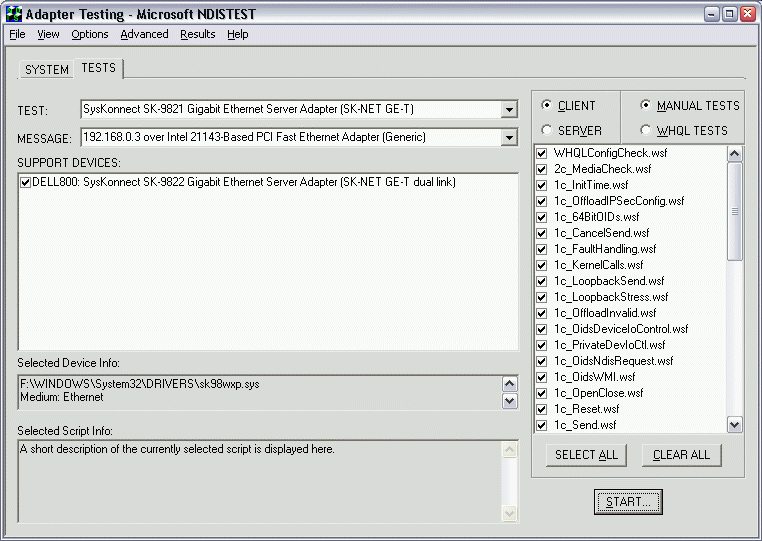Toggle 1c_64BitOIDs.wsf checkbox
Image resolution: width=762 pixels, height=541 pixels.
click(541, 218)
